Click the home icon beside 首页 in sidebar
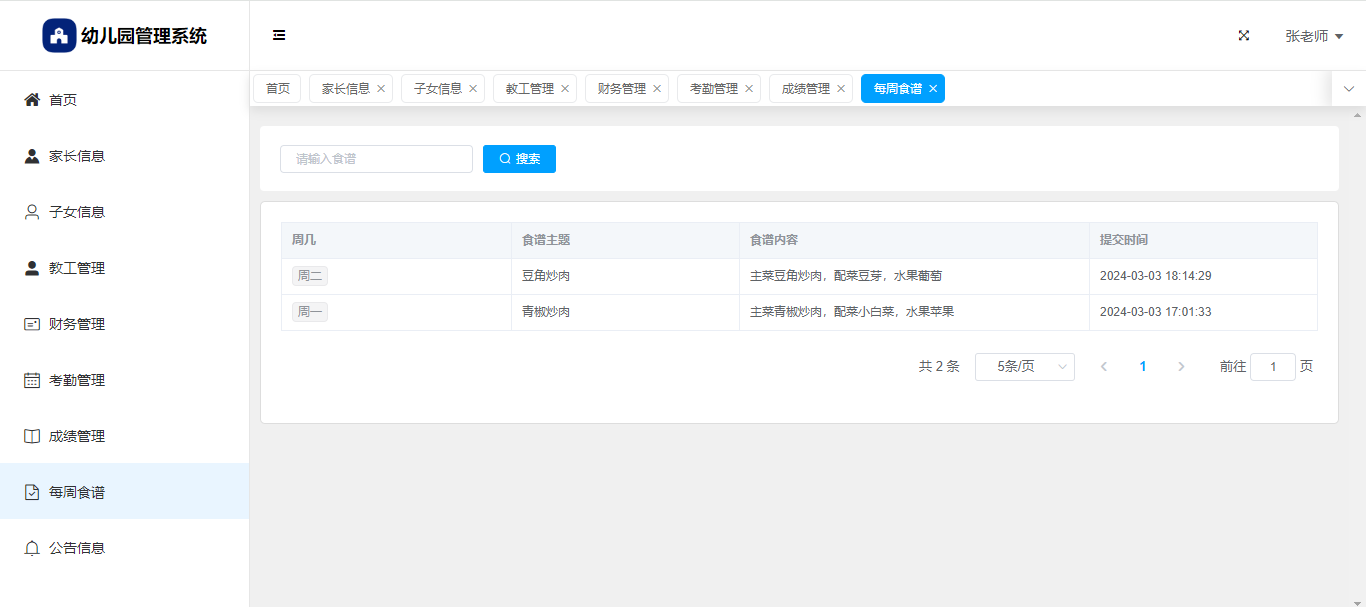 click(32, 100)
